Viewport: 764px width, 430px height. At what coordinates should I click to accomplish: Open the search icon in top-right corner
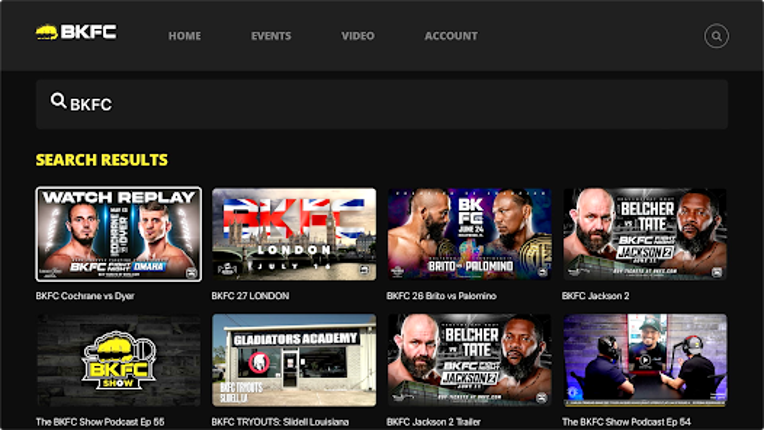pyautogui.click(x=716, y=36)
